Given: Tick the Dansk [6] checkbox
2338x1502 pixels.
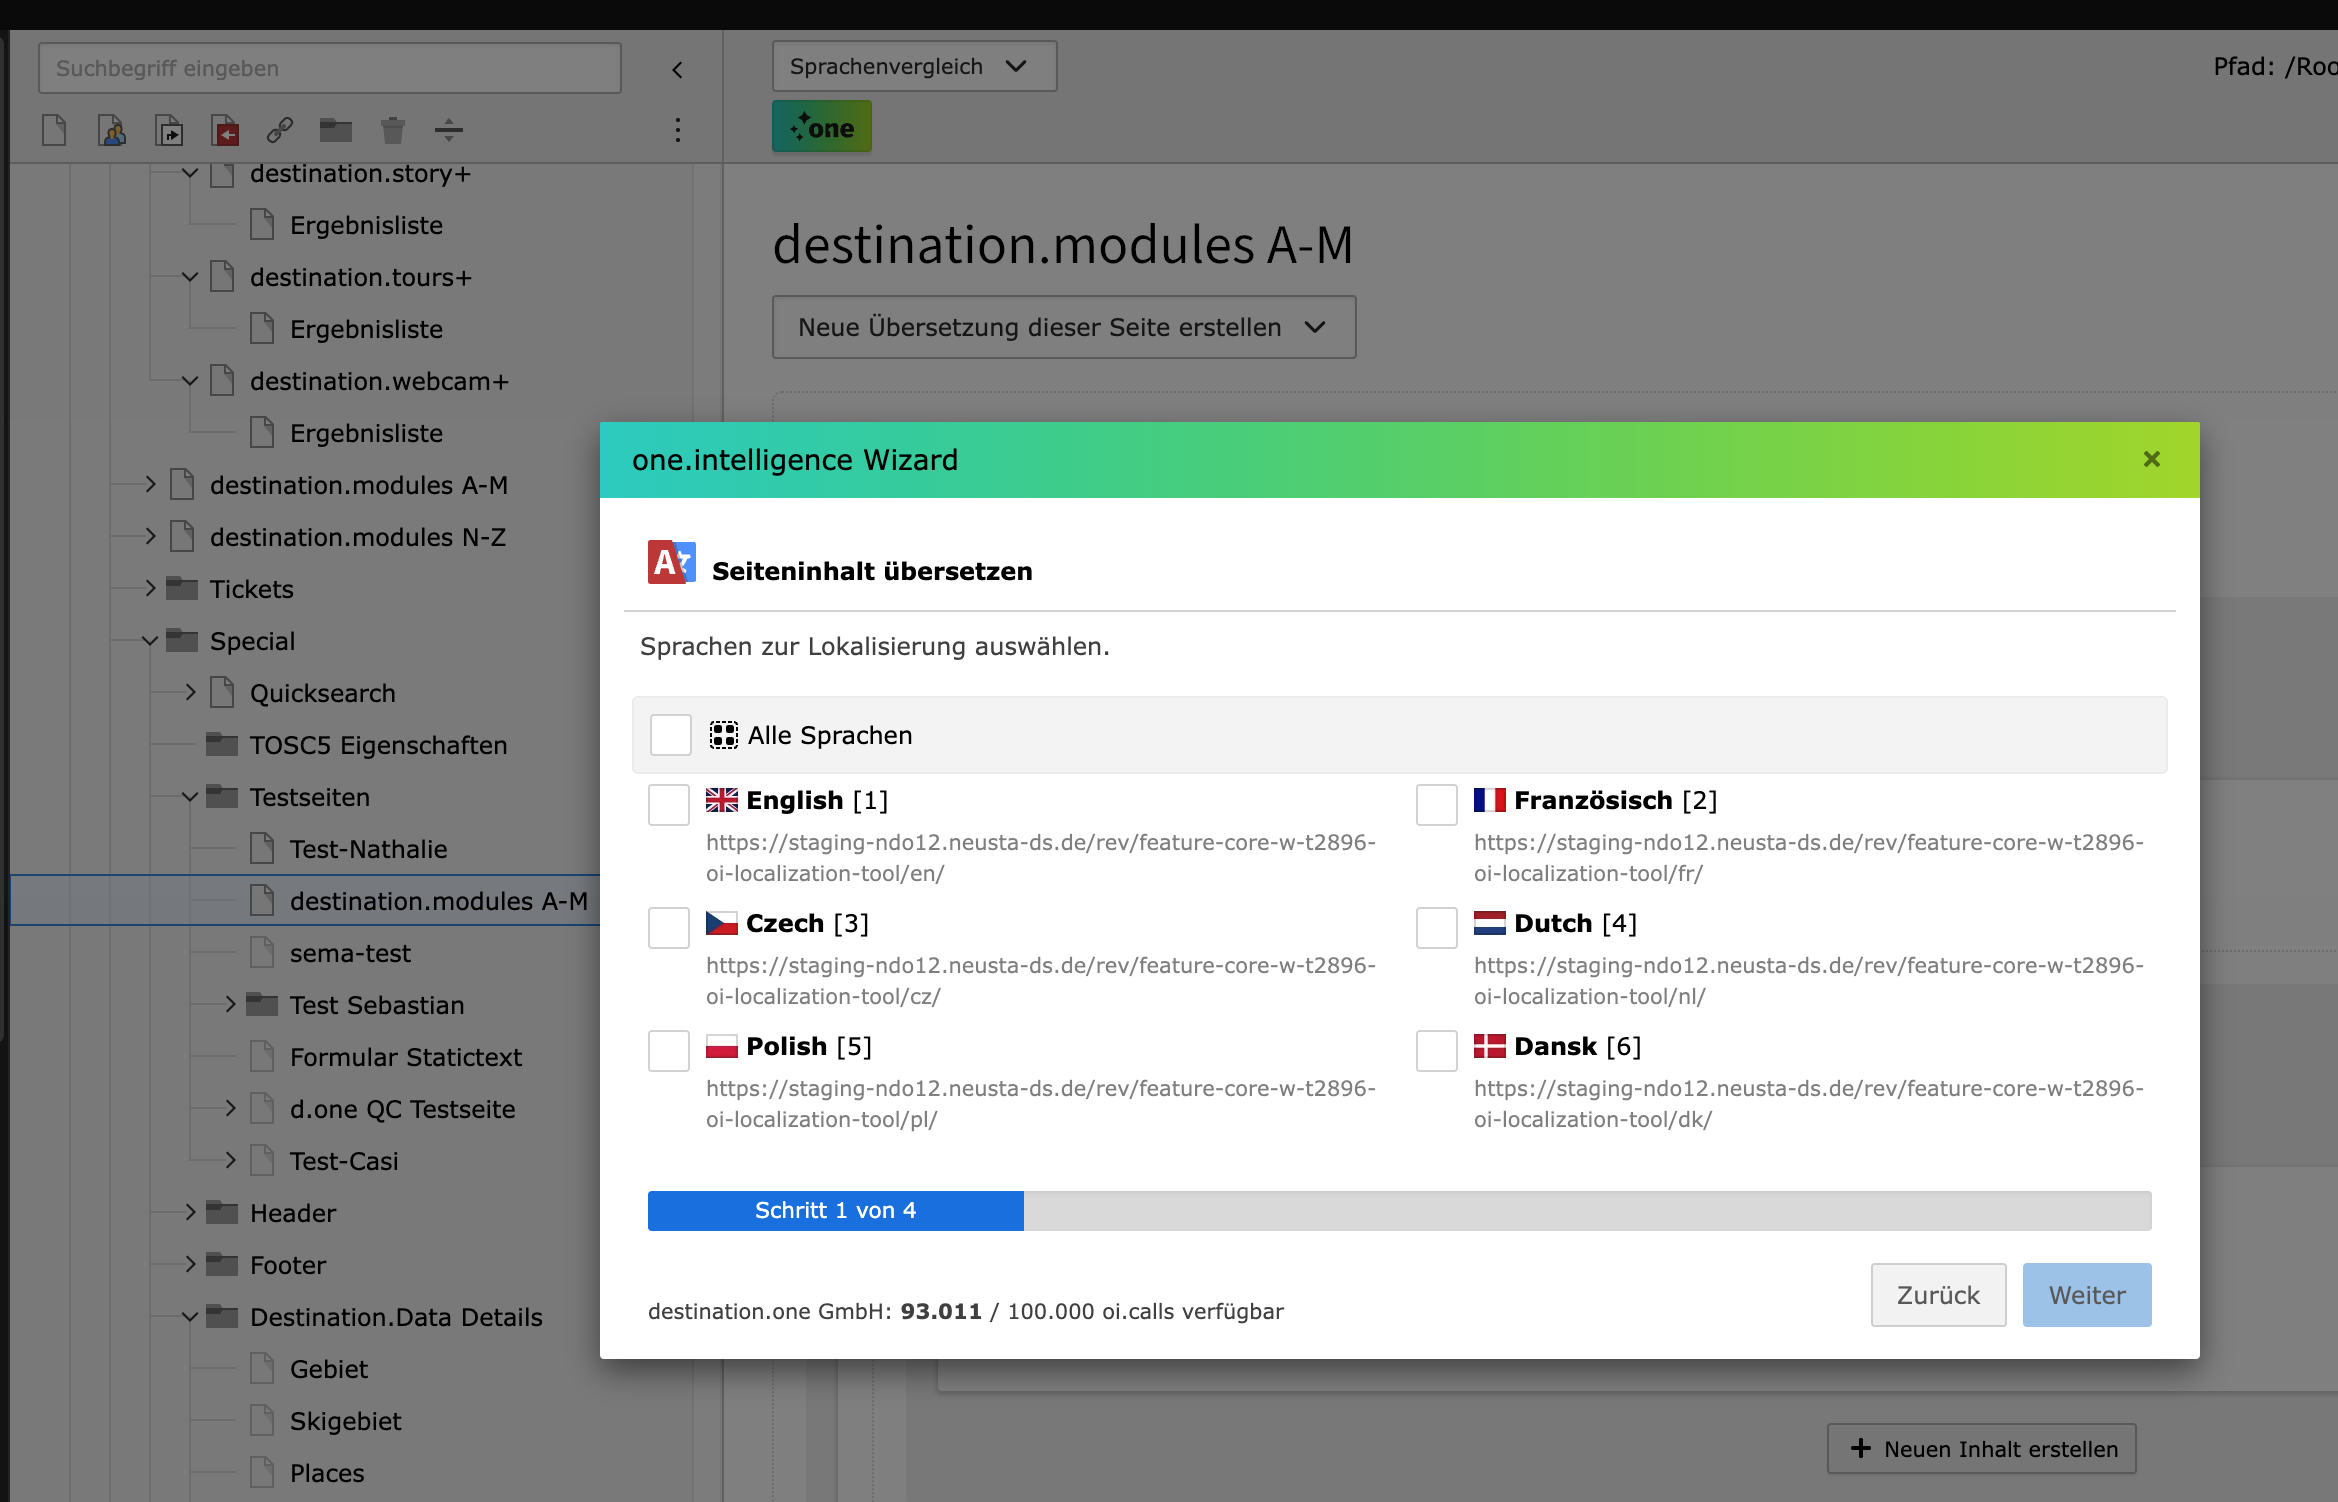Looking at the screenshot, I should pos(1436,1050).
